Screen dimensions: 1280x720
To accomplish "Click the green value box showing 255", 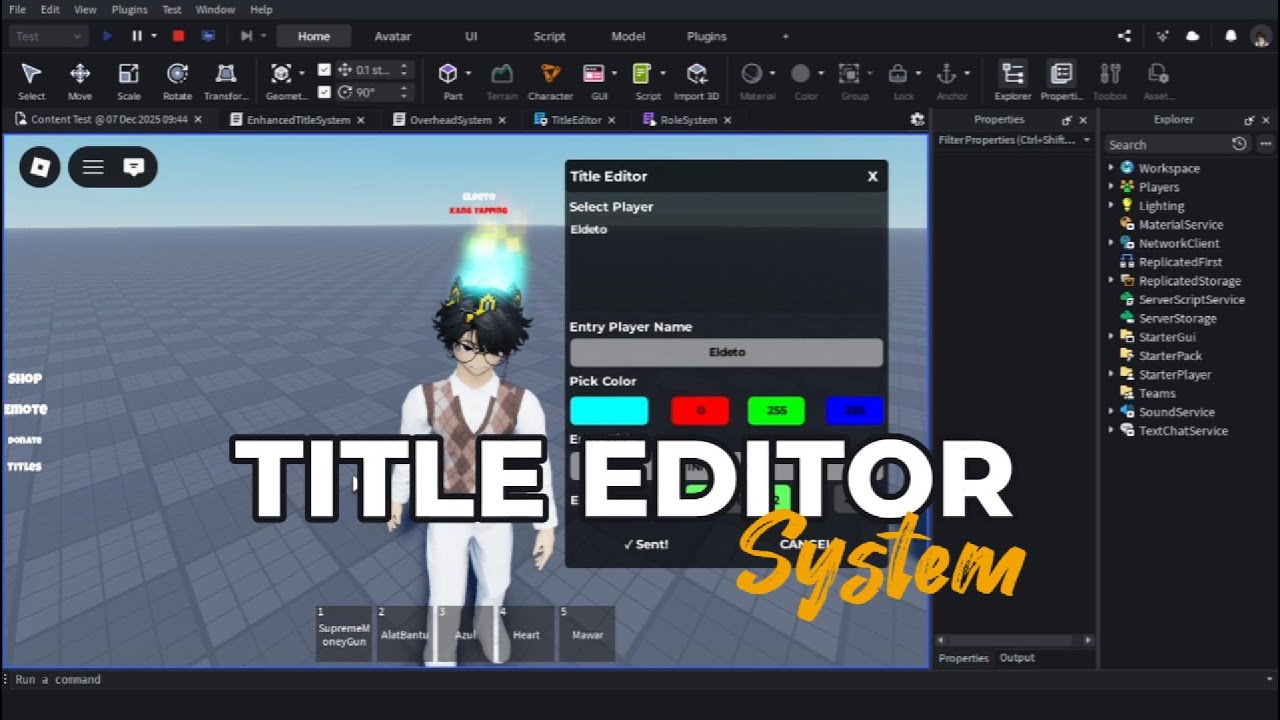I will point(777,411).
